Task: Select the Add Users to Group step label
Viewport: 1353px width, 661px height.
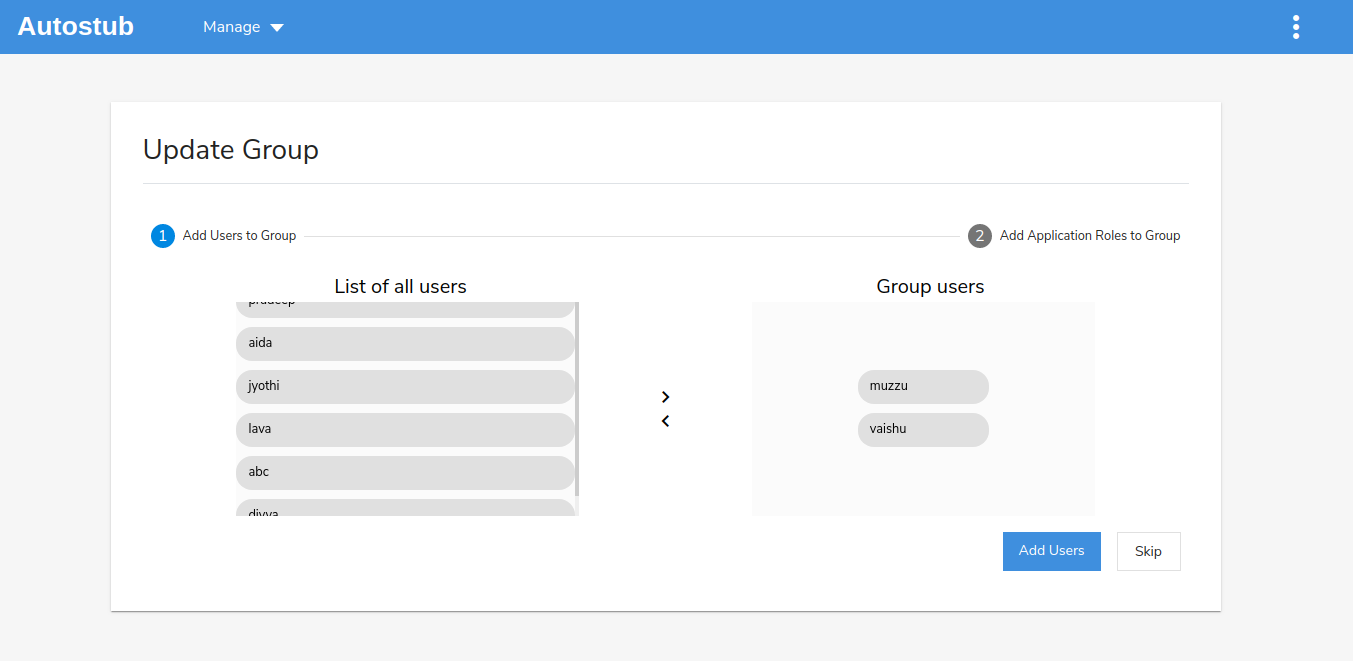Action: point(239,236)
